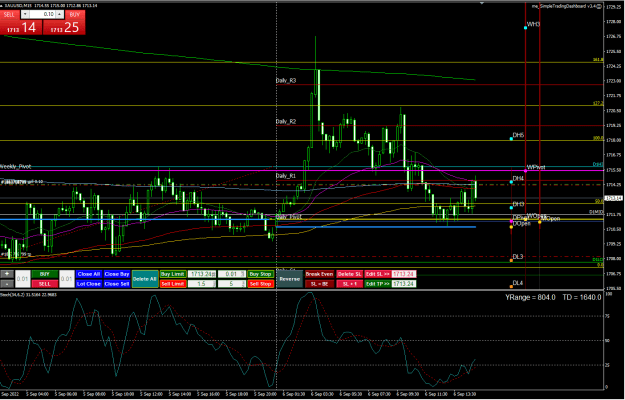The width and height of the screenshot is (625, 400).
Task: Click the dashboard plus button
Action: point(7,274)
